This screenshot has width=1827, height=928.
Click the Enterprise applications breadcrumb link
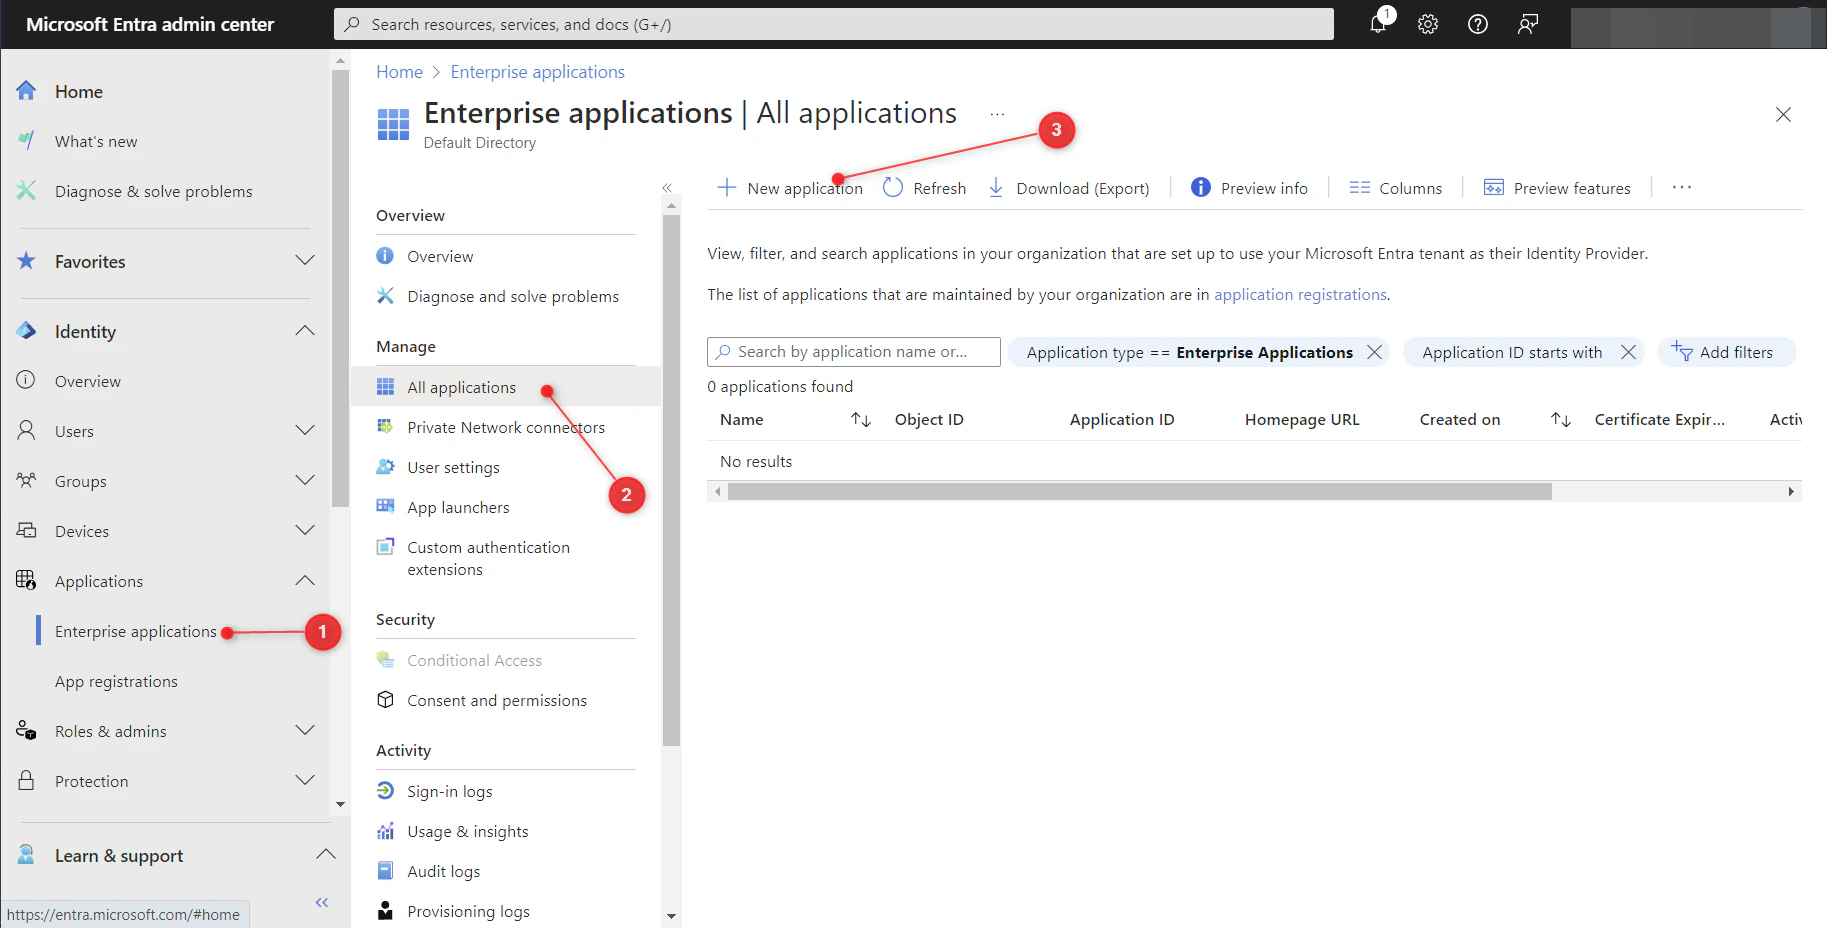537,72
